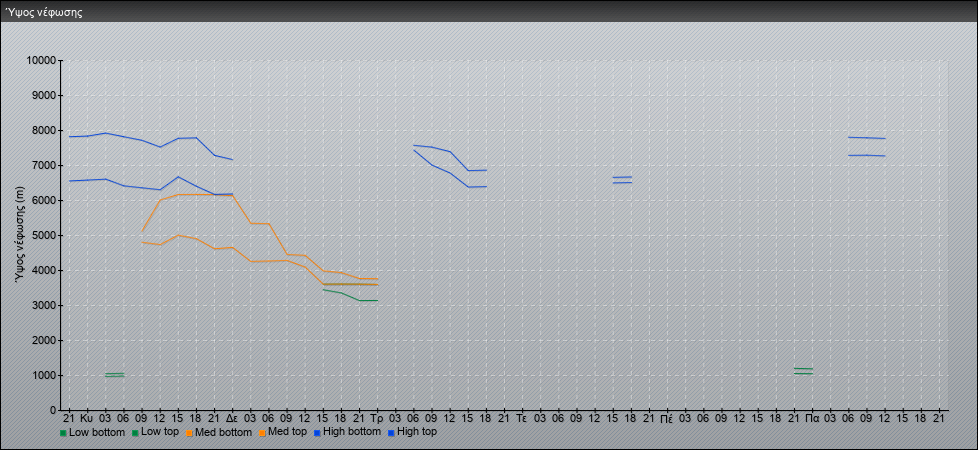The width and height of the screenshot is (978, 450).
Task: Select the Τρ day marker on the x-axis
Action: [x=376, y=417]
